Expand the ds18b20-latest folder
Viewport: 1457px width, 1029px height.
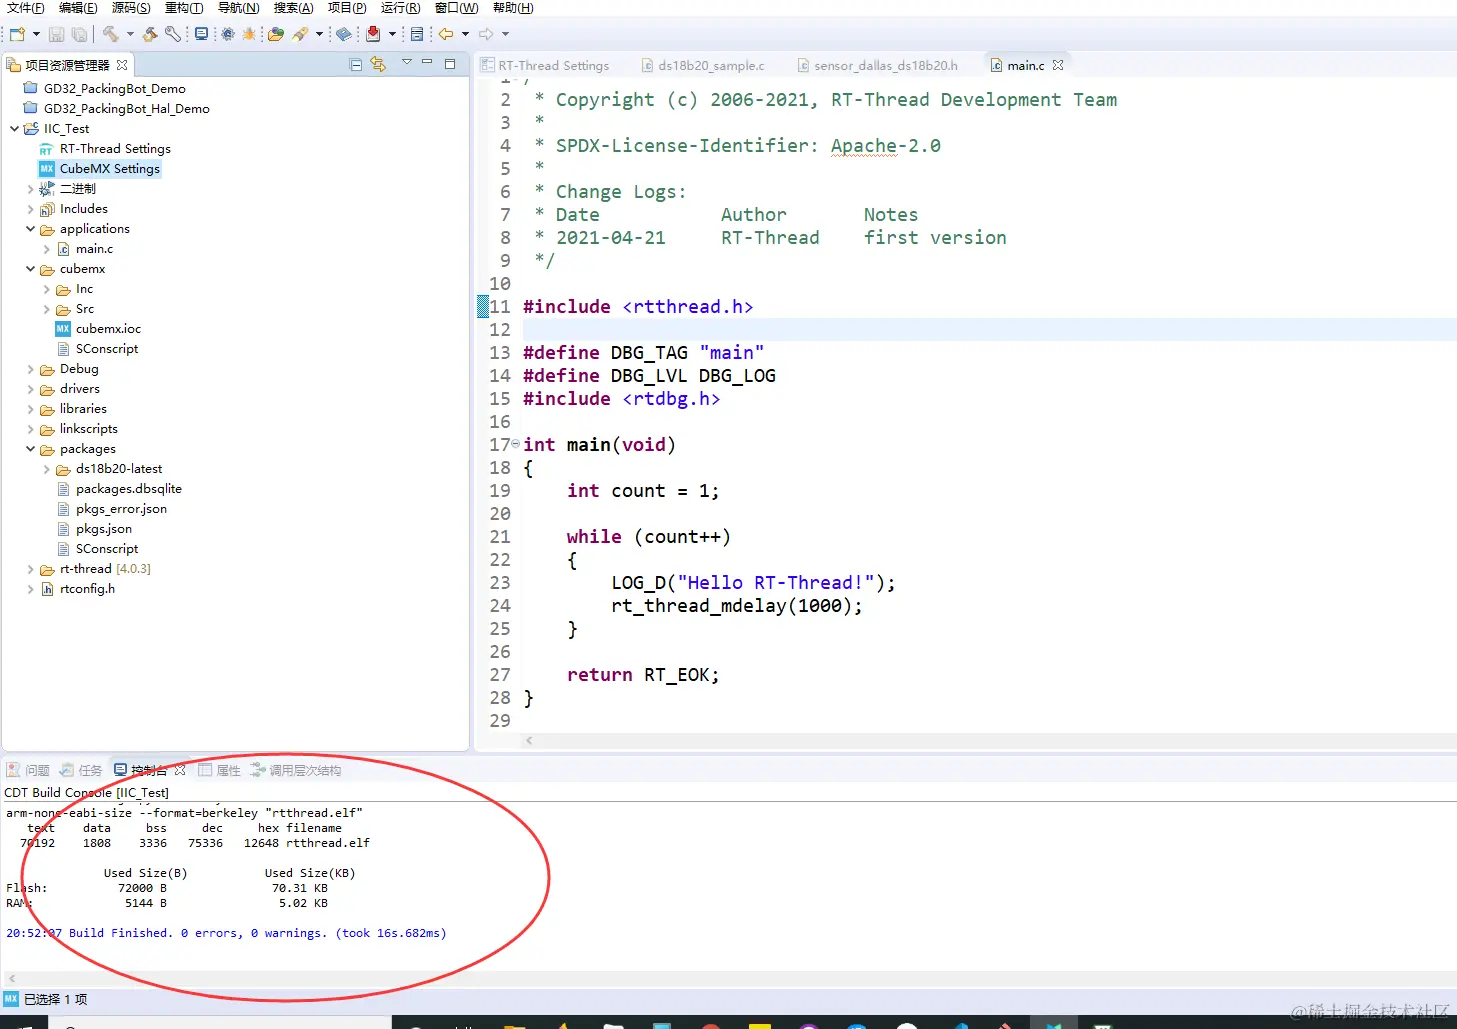coord(46,469)
